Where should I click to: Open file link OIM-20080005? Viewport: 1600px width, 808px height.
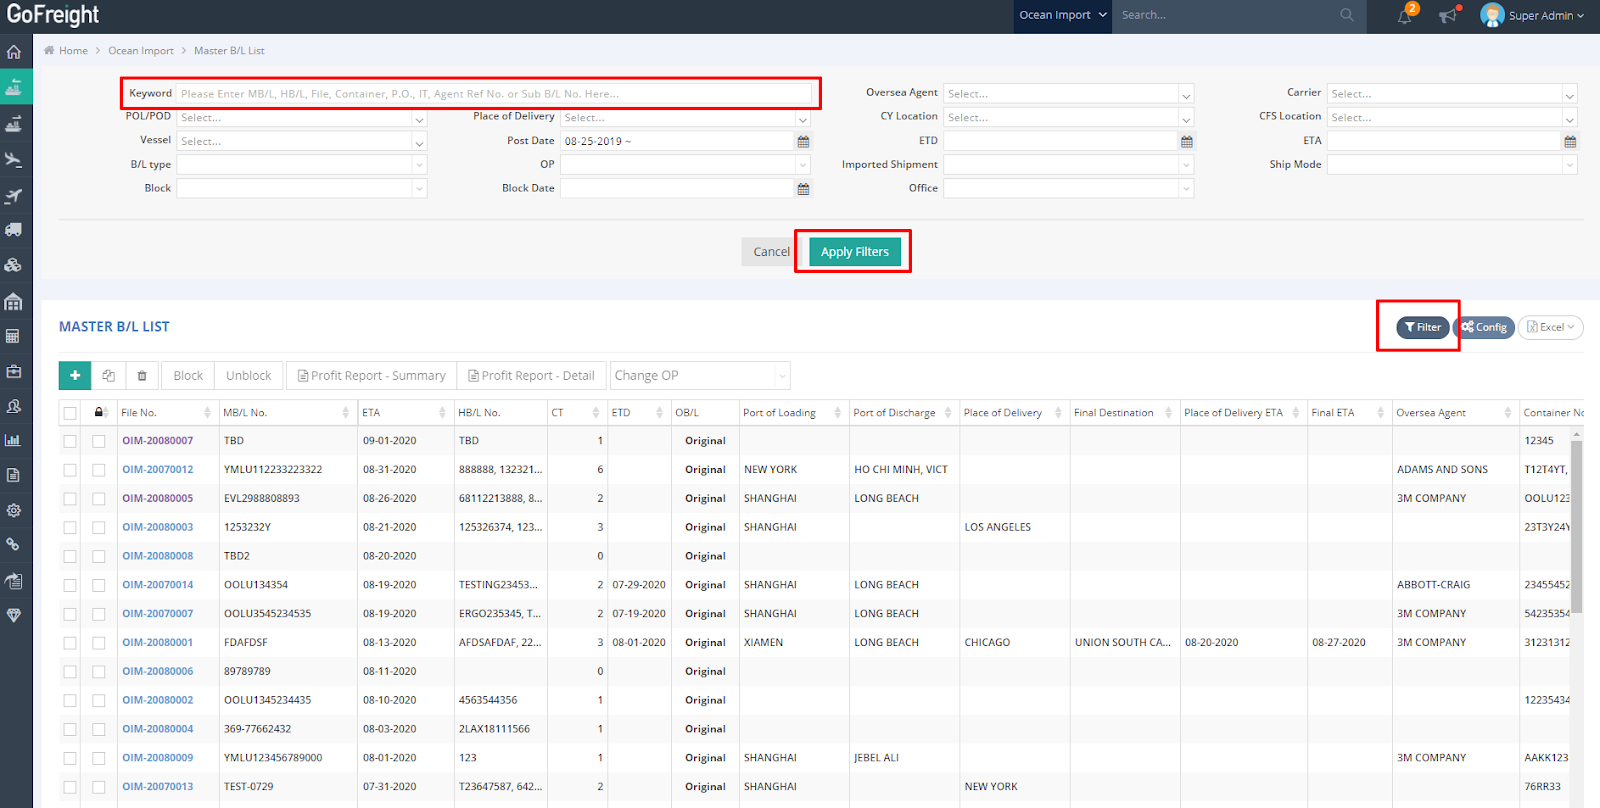click(158, 498)
